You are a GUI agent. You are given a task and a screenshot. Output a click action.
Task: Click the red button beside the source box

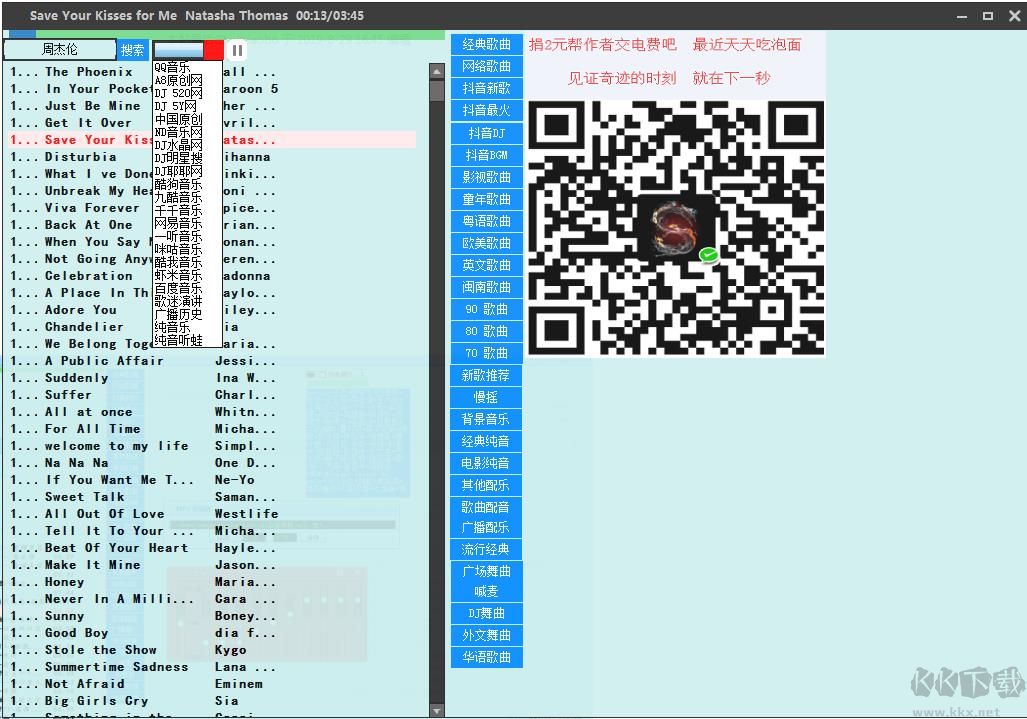[x=214, y=50]
